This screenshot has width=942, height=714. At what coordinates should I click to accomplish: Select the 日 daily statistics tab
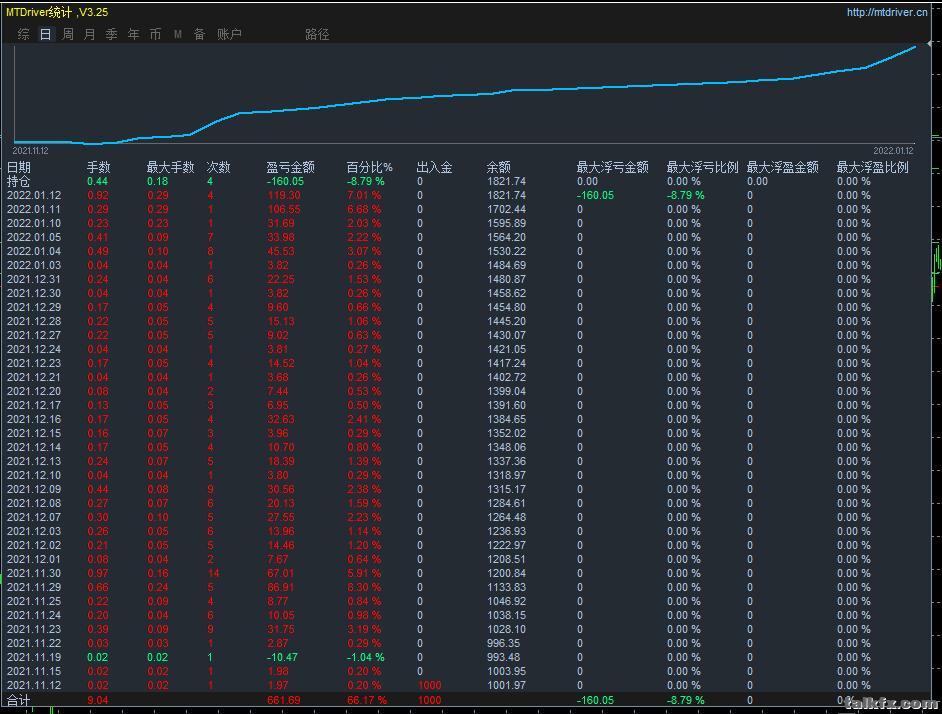[45, 34]
